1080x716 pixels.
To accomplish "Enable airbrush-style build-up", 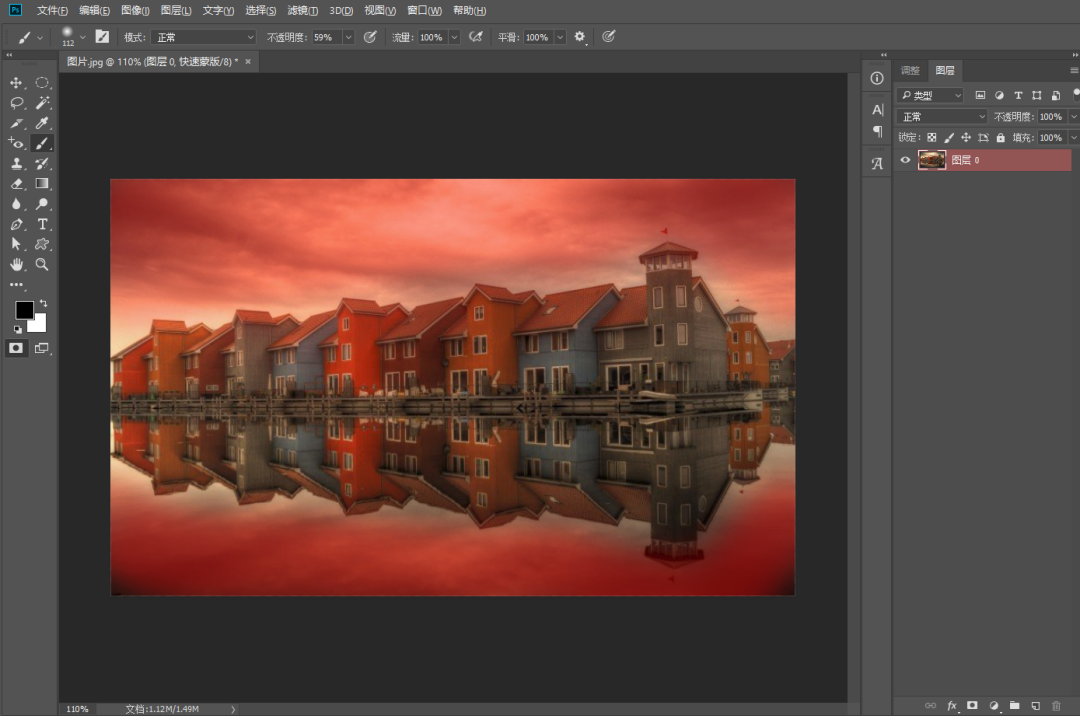I will pyautogui.click(x=475, y=37).
